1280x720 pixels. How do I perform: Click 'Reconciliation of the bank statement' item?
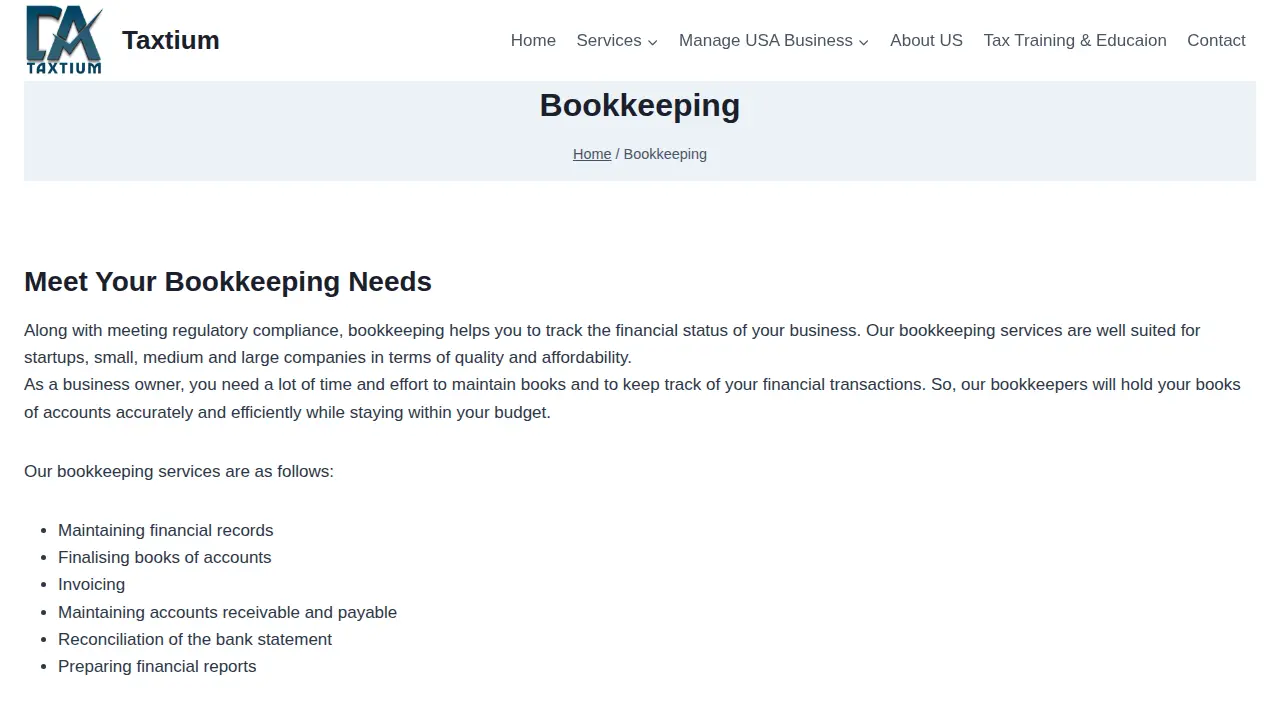(x=195, y=639)
